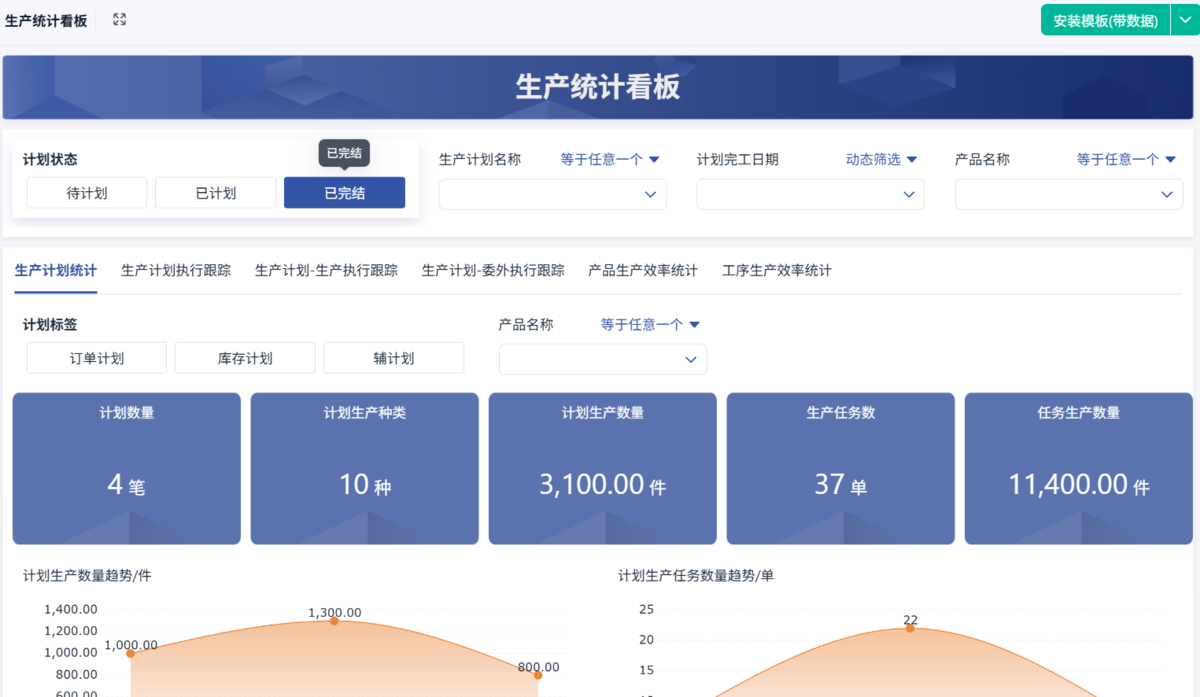Select 订单计划 plan tag filter

97,358
